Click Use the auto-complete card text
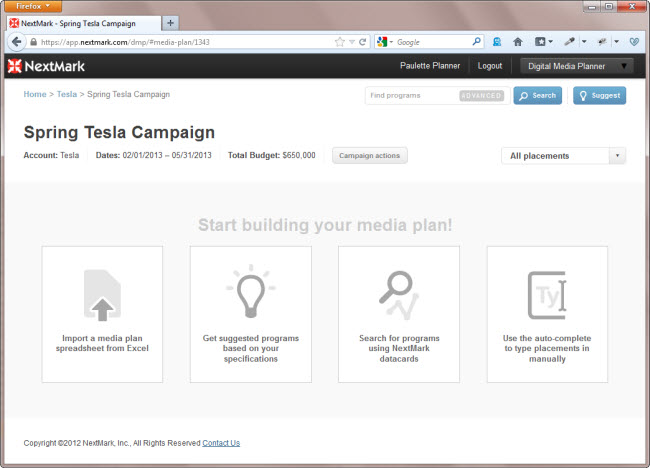Screen dimensions: 650x468 [547, 348]
